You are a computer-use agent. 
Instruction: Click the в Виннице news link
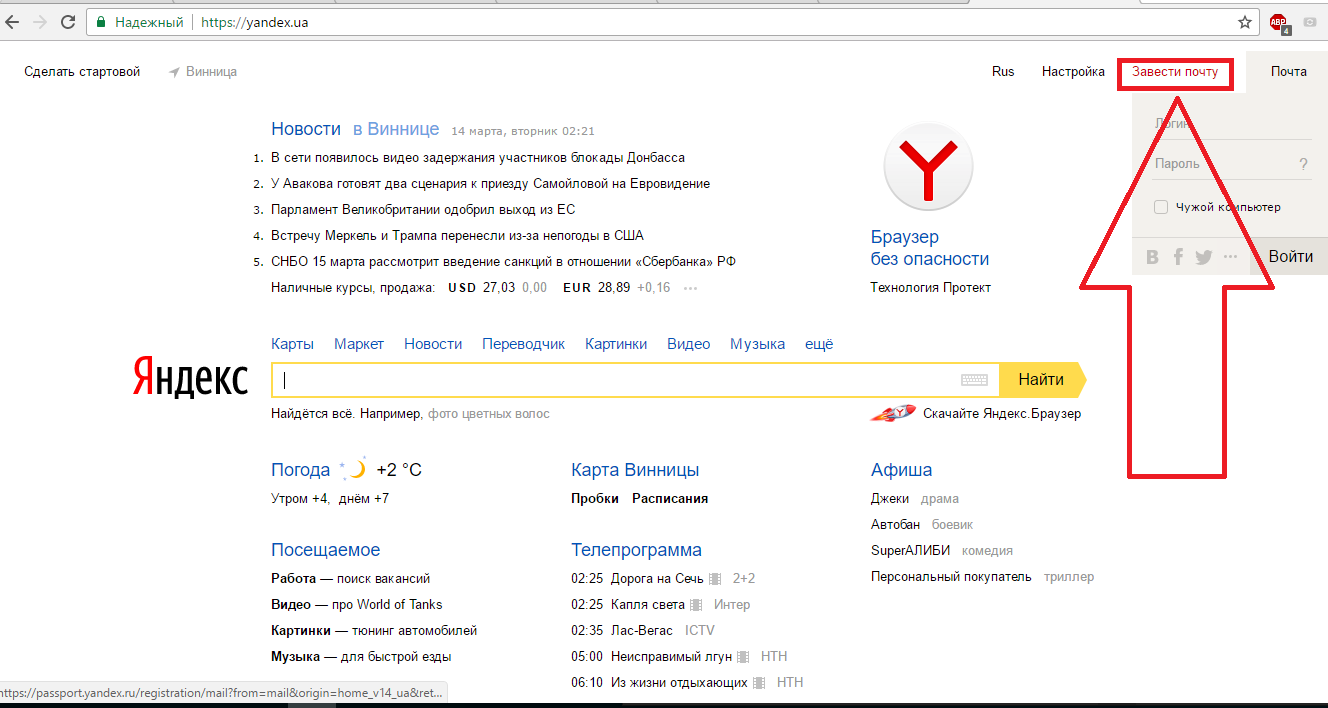click(395, 129)
